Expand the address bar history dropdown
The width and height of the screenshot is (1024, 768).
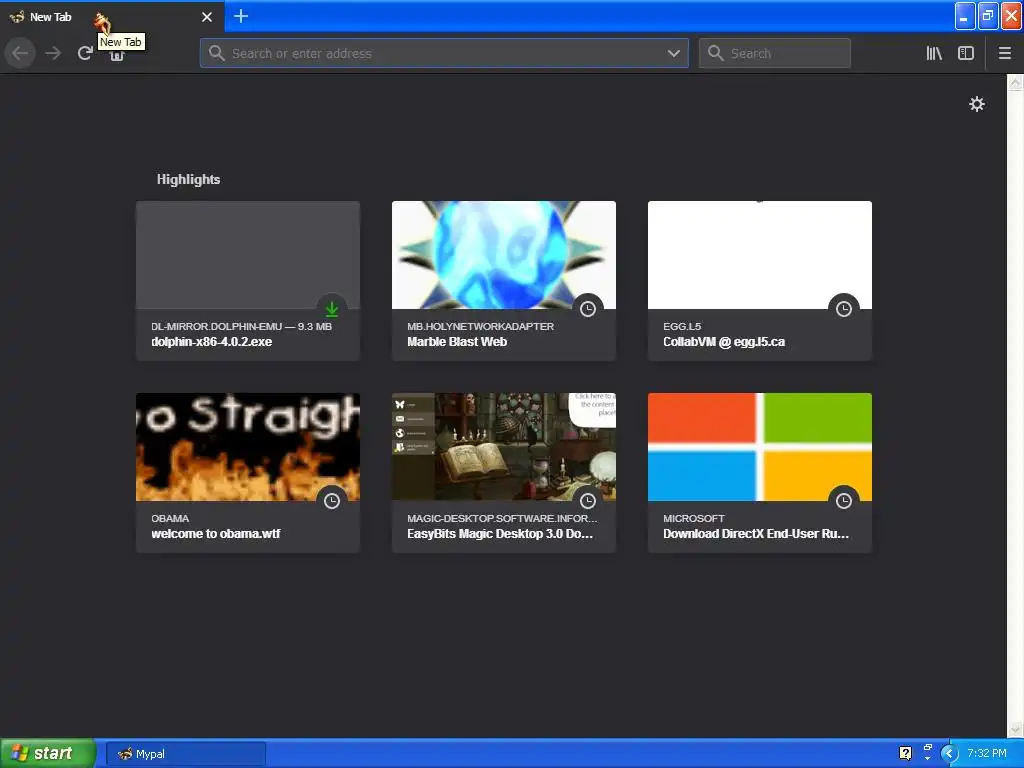click(674, 54)
